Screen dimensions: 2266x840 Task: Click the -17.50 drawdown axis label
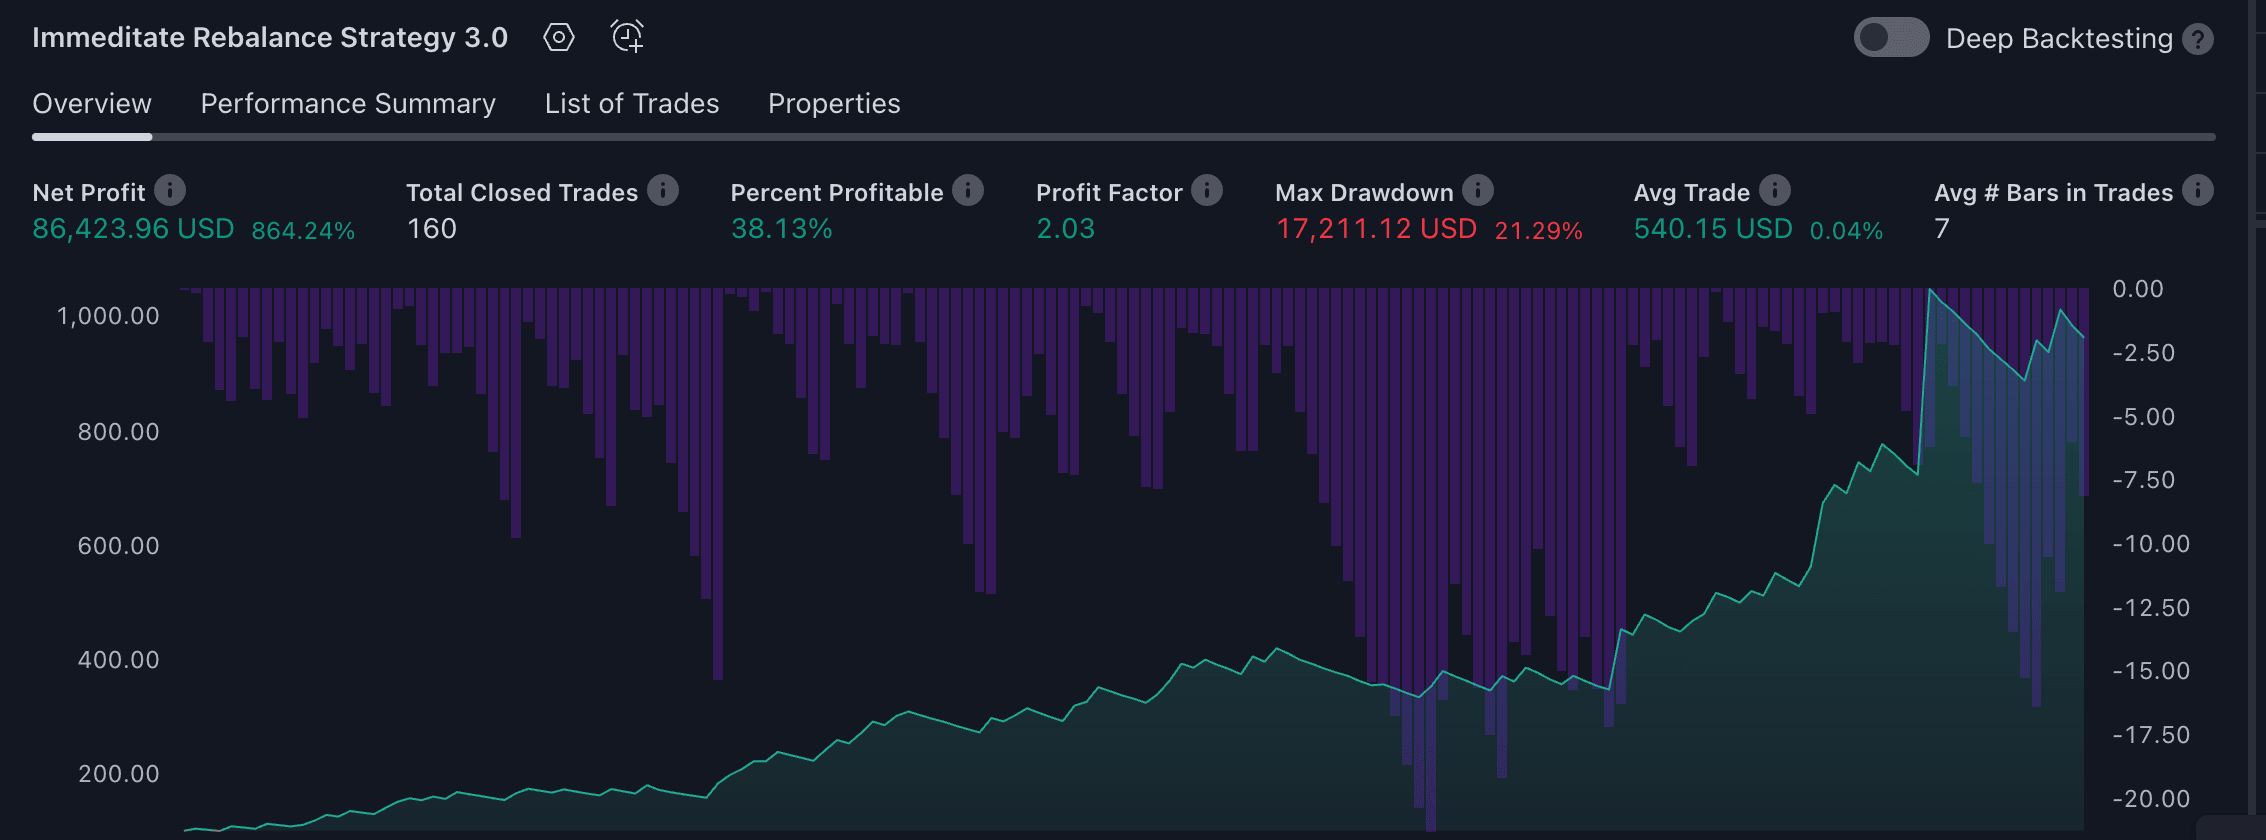click(x=2151, y=735)
